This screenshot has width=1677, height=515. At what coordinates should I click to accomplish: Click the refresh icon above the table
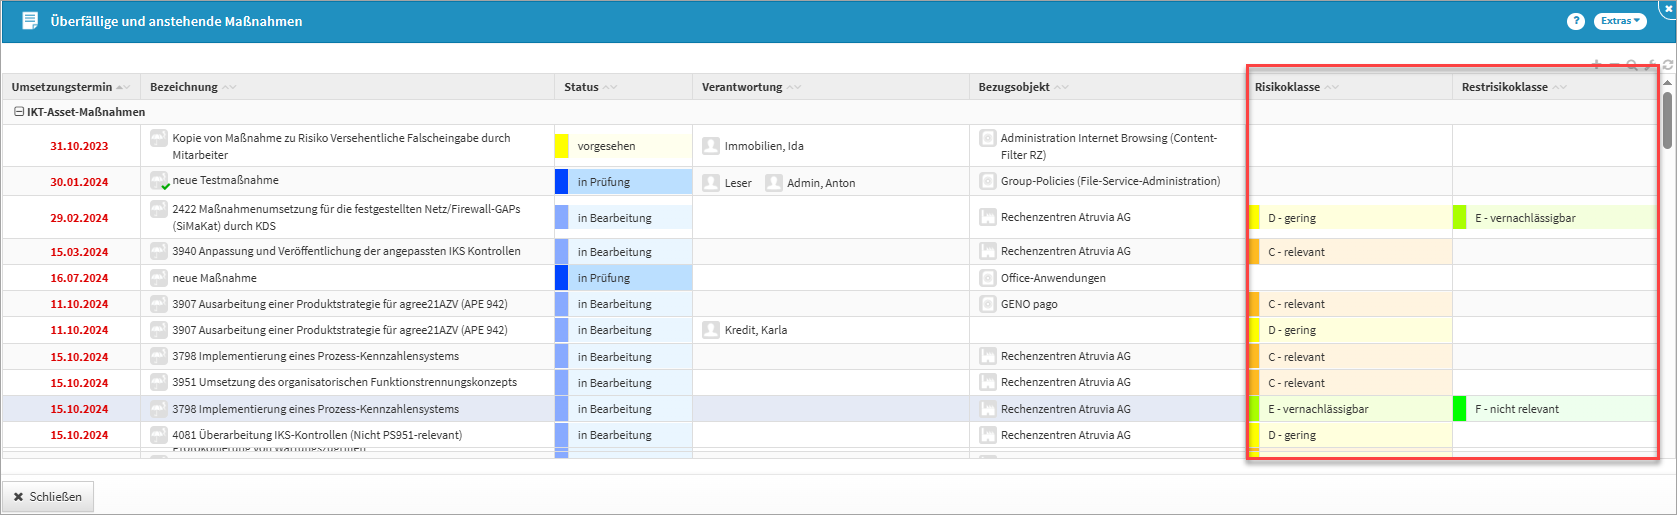pyautogui.click(x=1668, y=65)
